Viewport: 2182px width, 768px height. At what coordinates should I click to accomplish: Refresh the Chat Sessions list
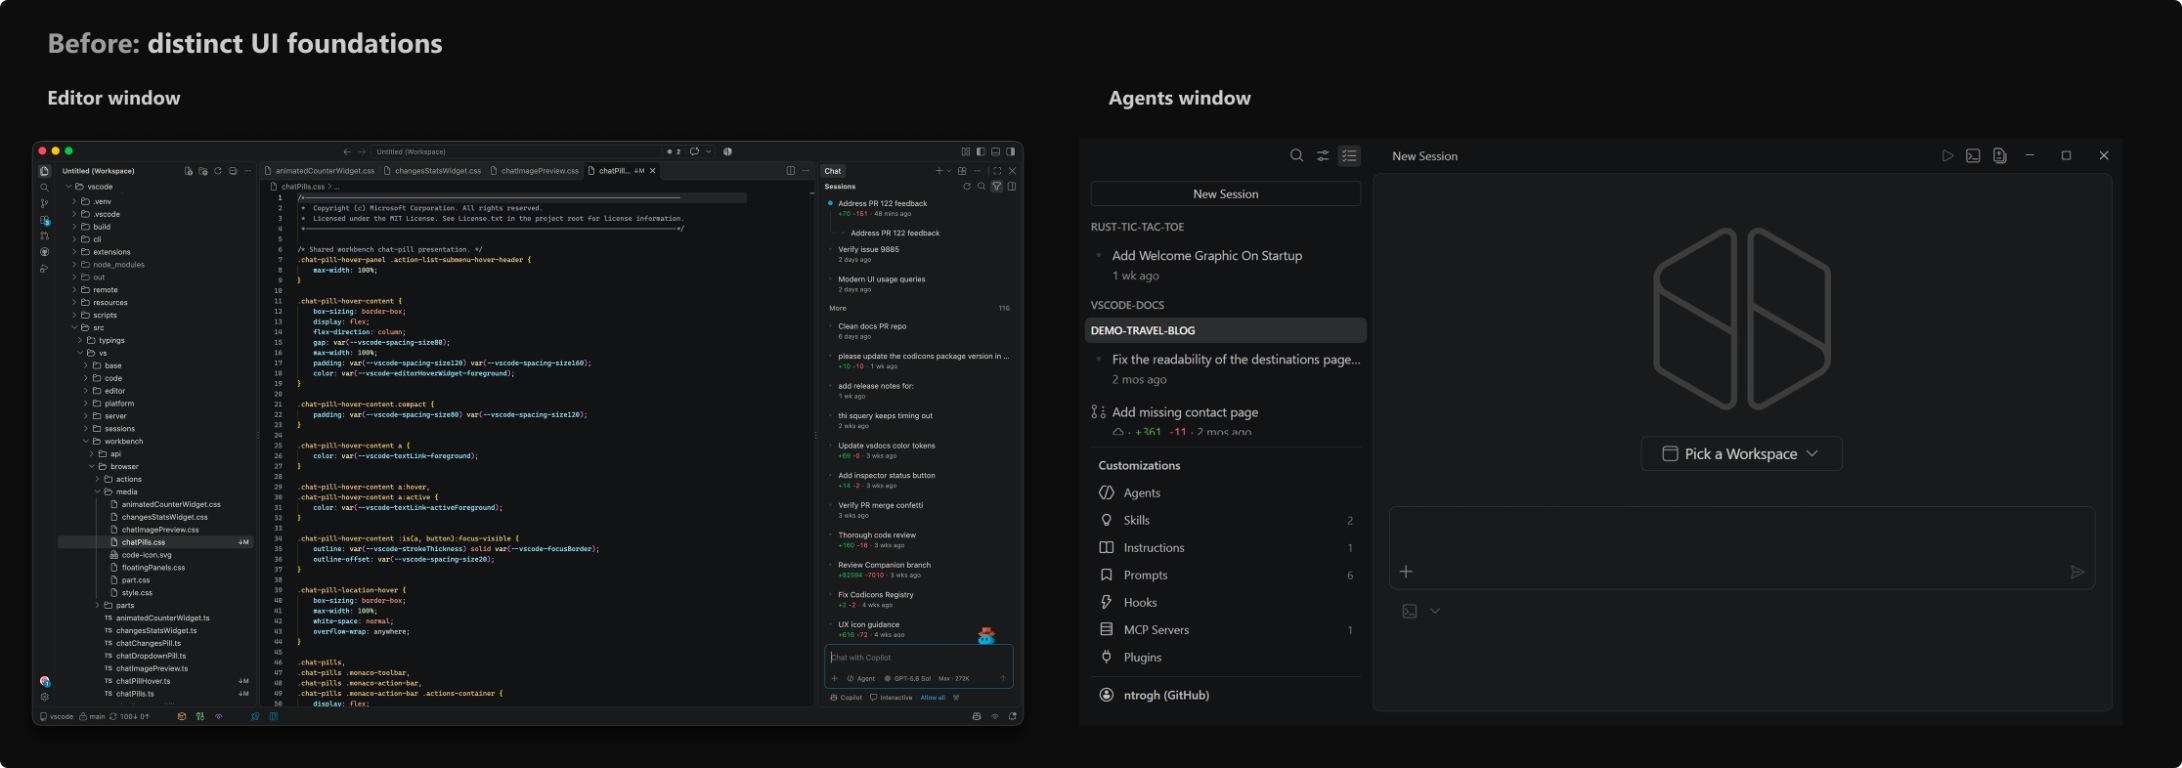967,186
